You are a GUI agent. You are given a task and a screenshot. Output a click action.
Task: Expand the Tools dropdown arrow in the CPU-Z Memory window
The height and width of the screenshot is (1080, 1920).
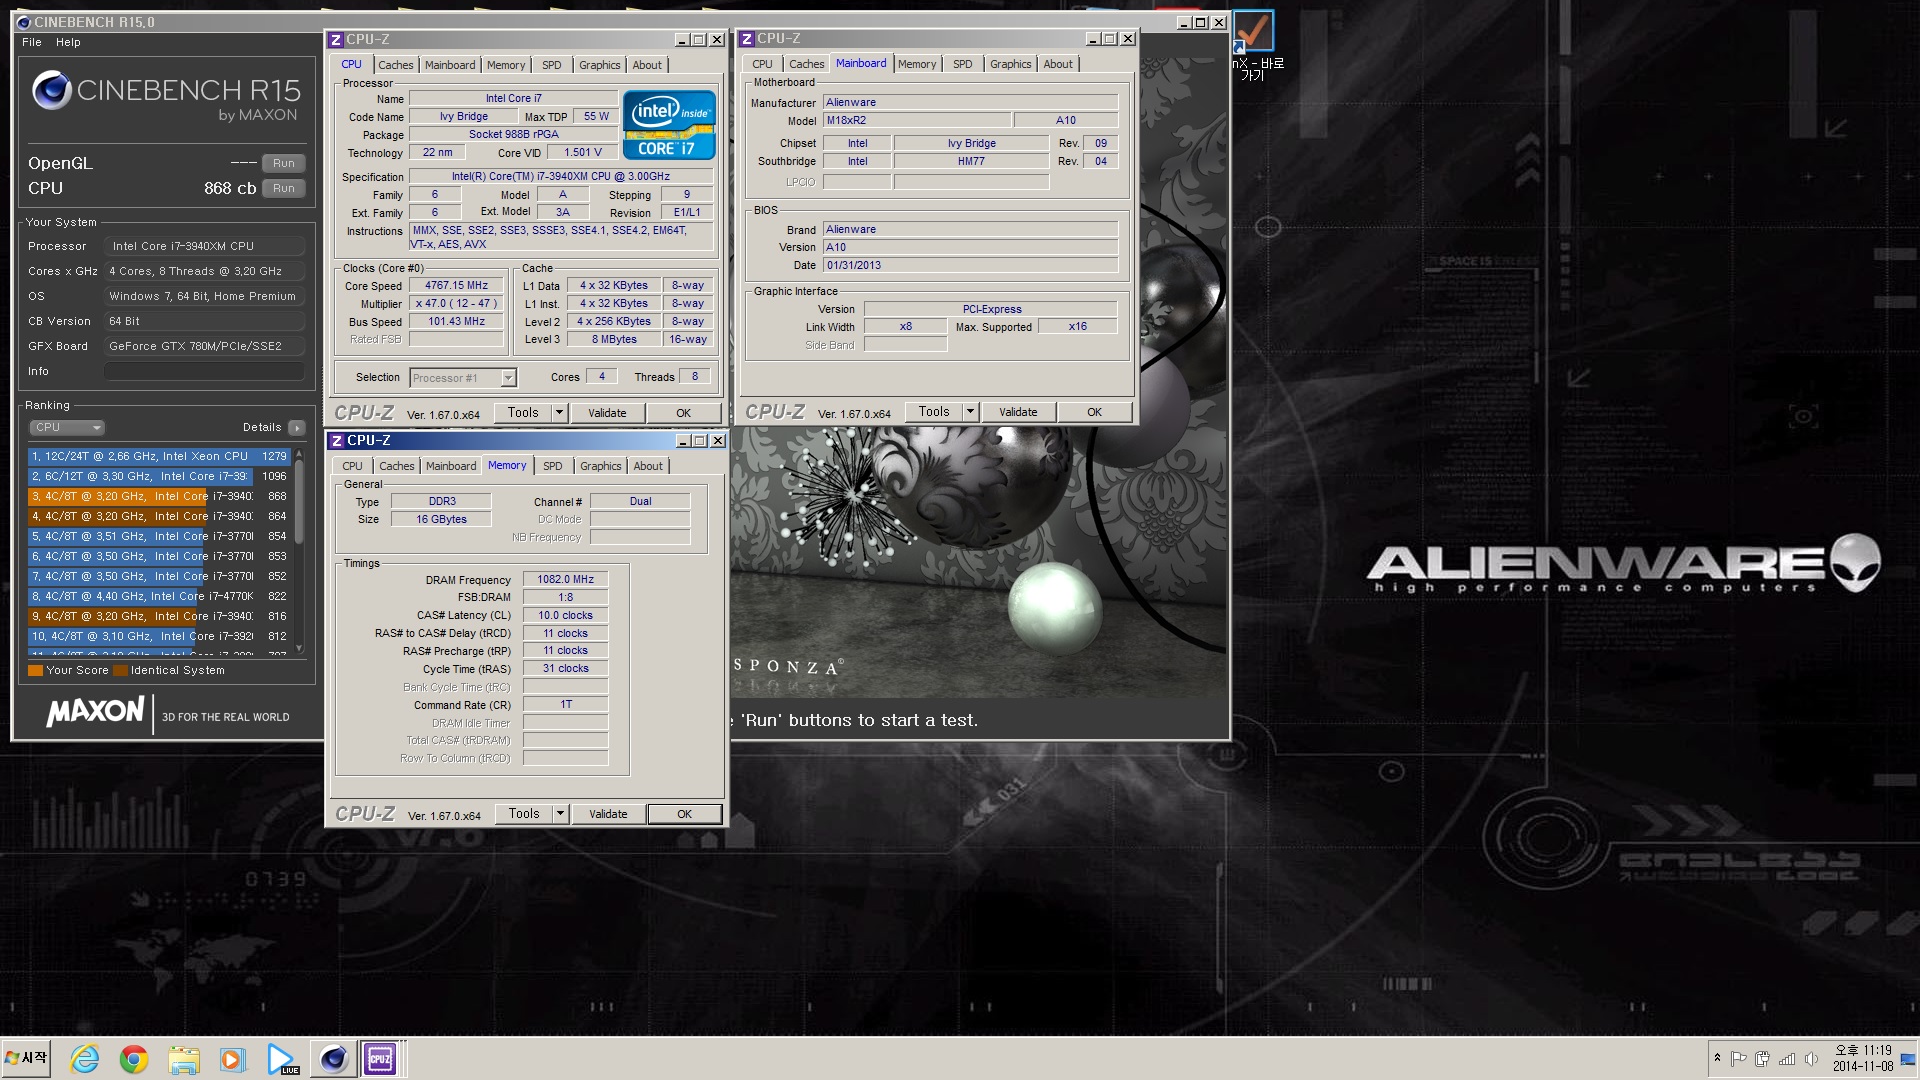[x=561, y=814]
